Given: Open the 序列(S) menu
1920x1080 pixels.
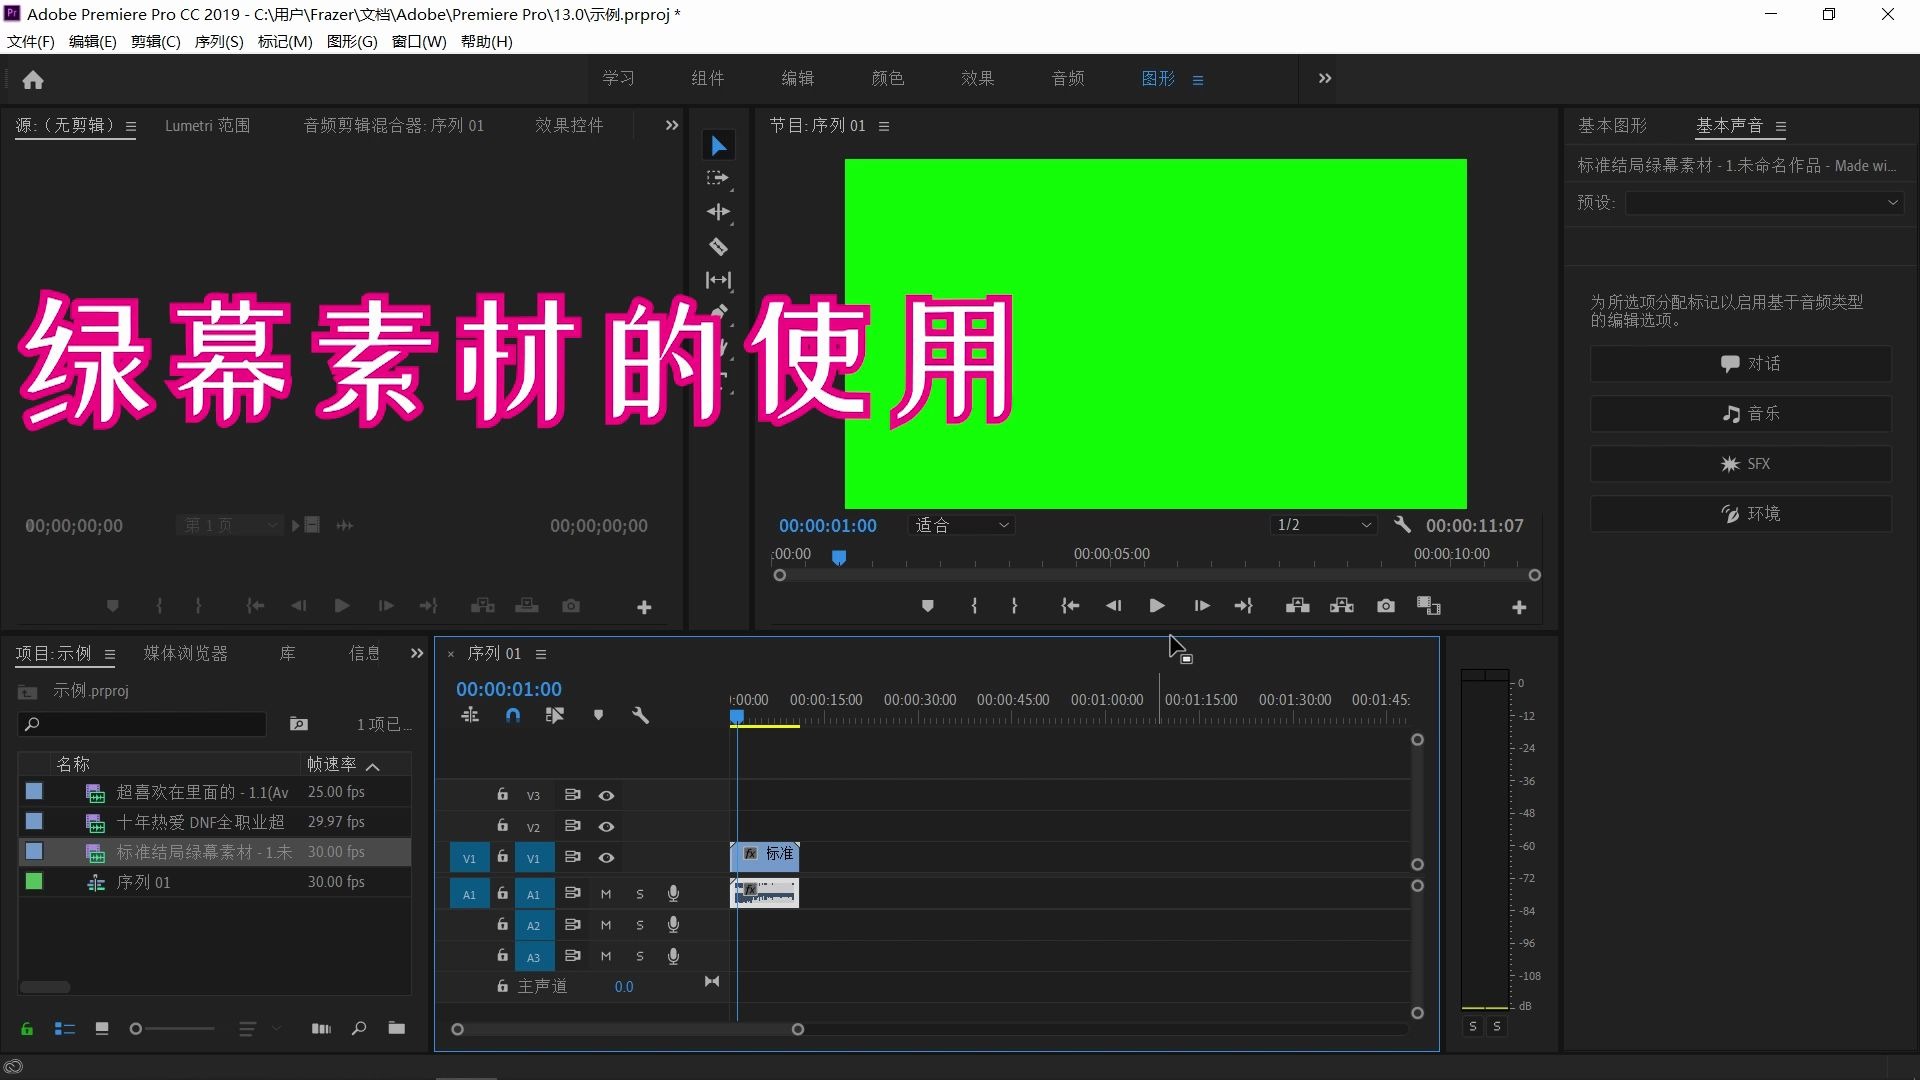Looking at the screenshot, I should [x=218, y=41].
